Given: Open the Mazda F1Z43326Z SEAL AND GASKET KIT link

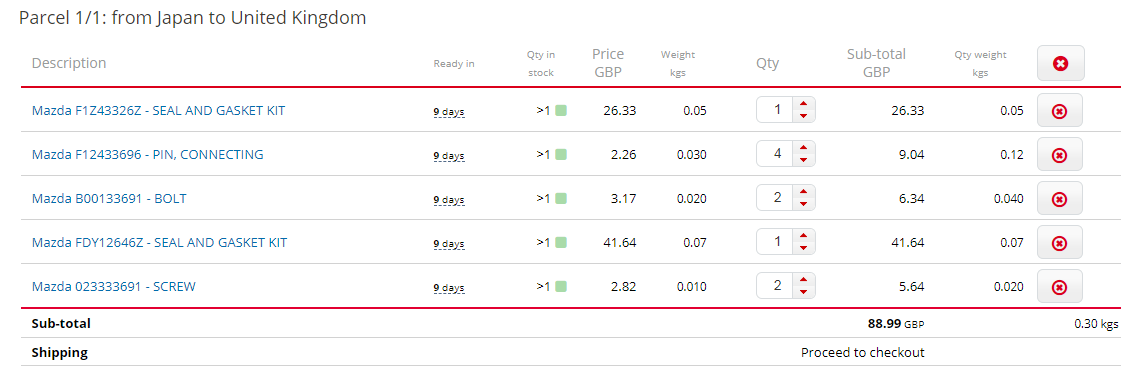Looking at the screenshot, I should pos(159,111).
